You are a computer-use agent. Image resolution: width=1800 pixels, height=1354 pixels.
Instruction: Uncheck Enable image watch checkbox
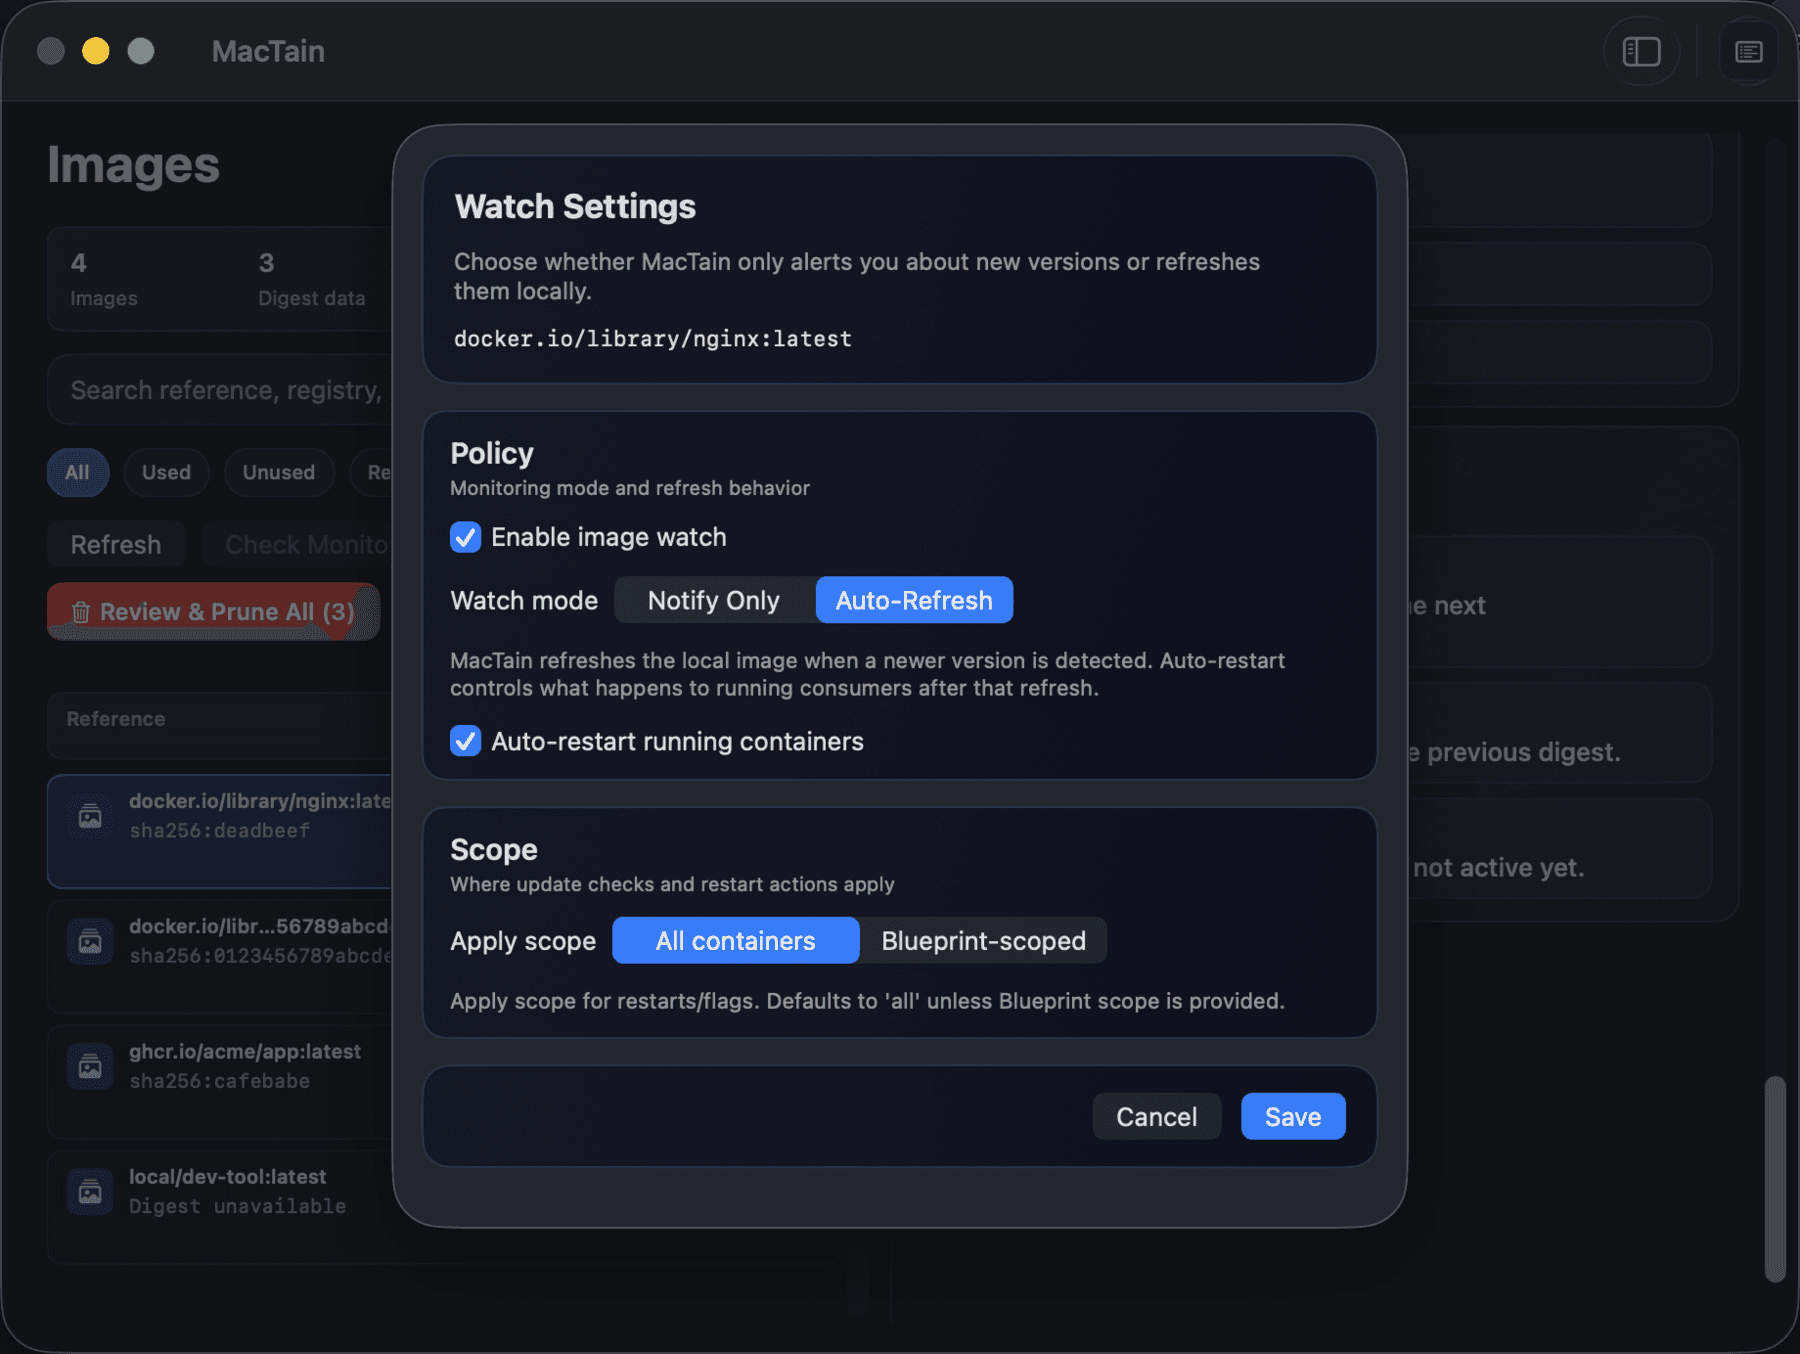pyautogui.click(x=465, y=537)
